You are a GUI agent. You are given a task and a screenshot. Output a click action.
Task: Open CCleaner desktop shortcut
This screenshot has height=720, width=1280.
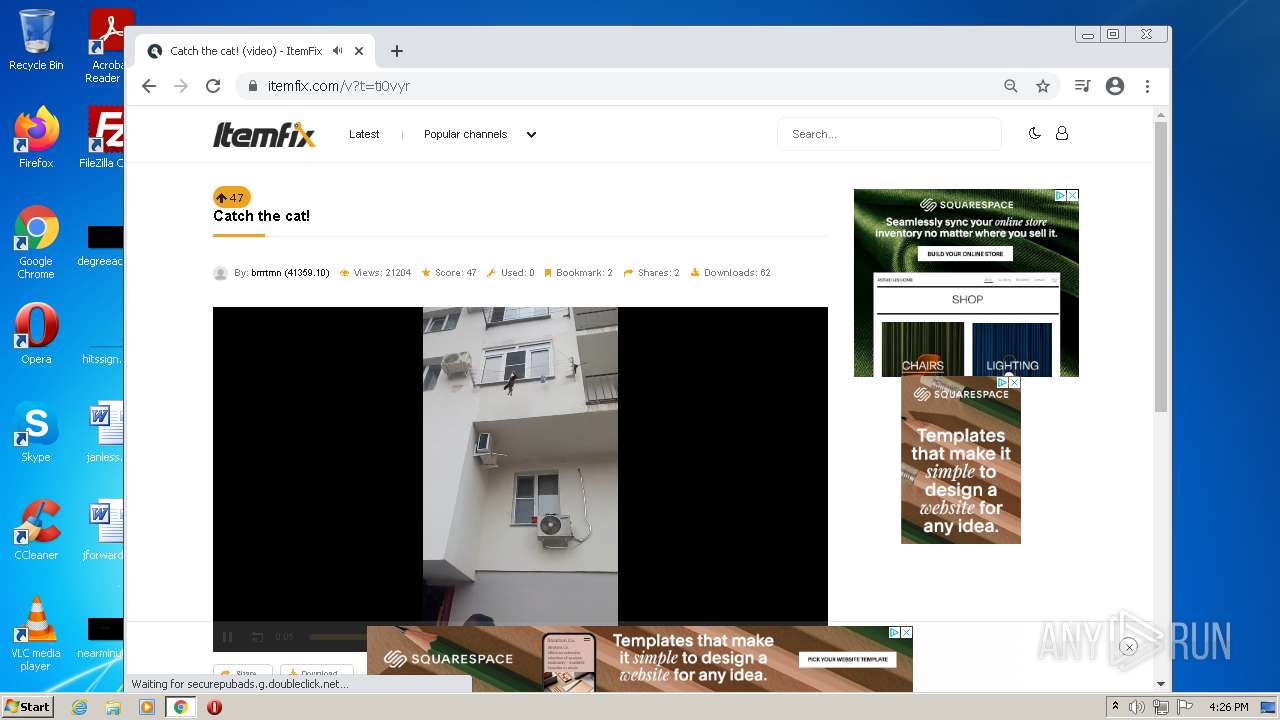pos(36,529)
